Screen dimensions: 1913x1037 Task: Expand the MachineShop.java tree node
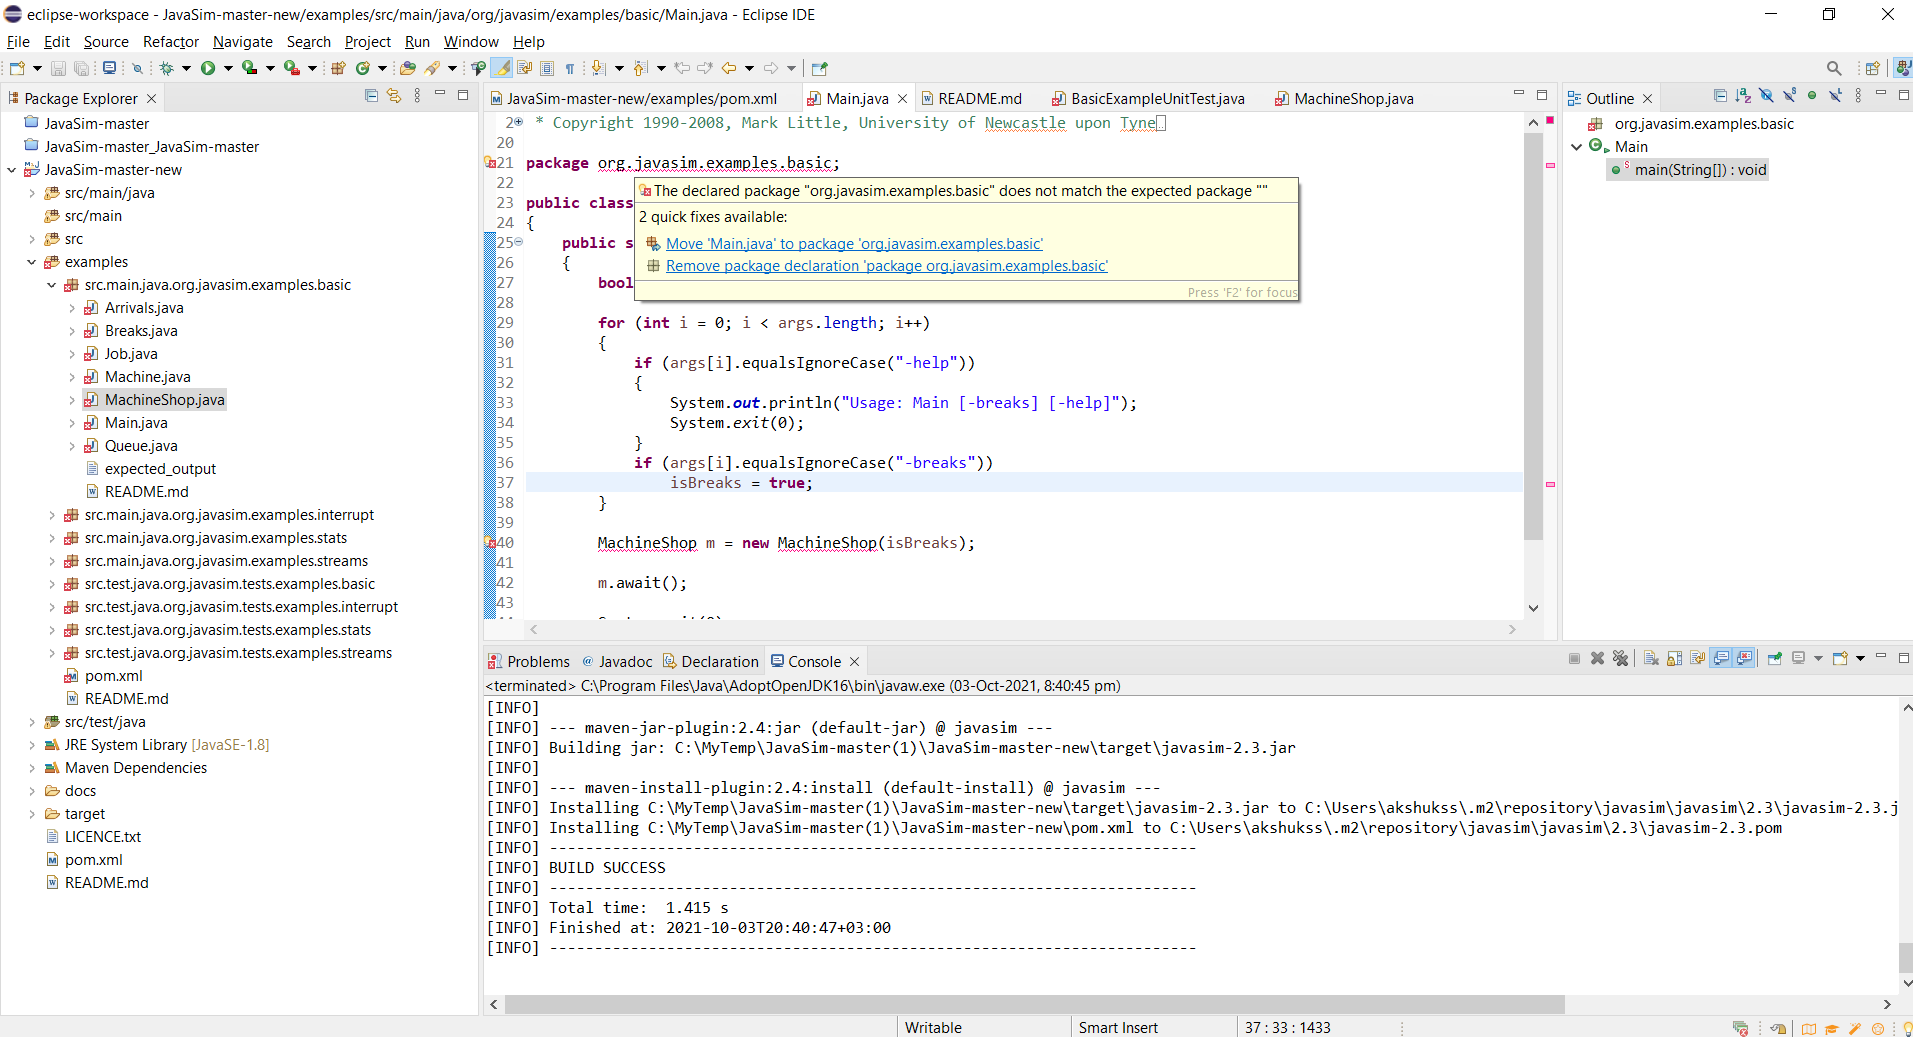(71, 400)
